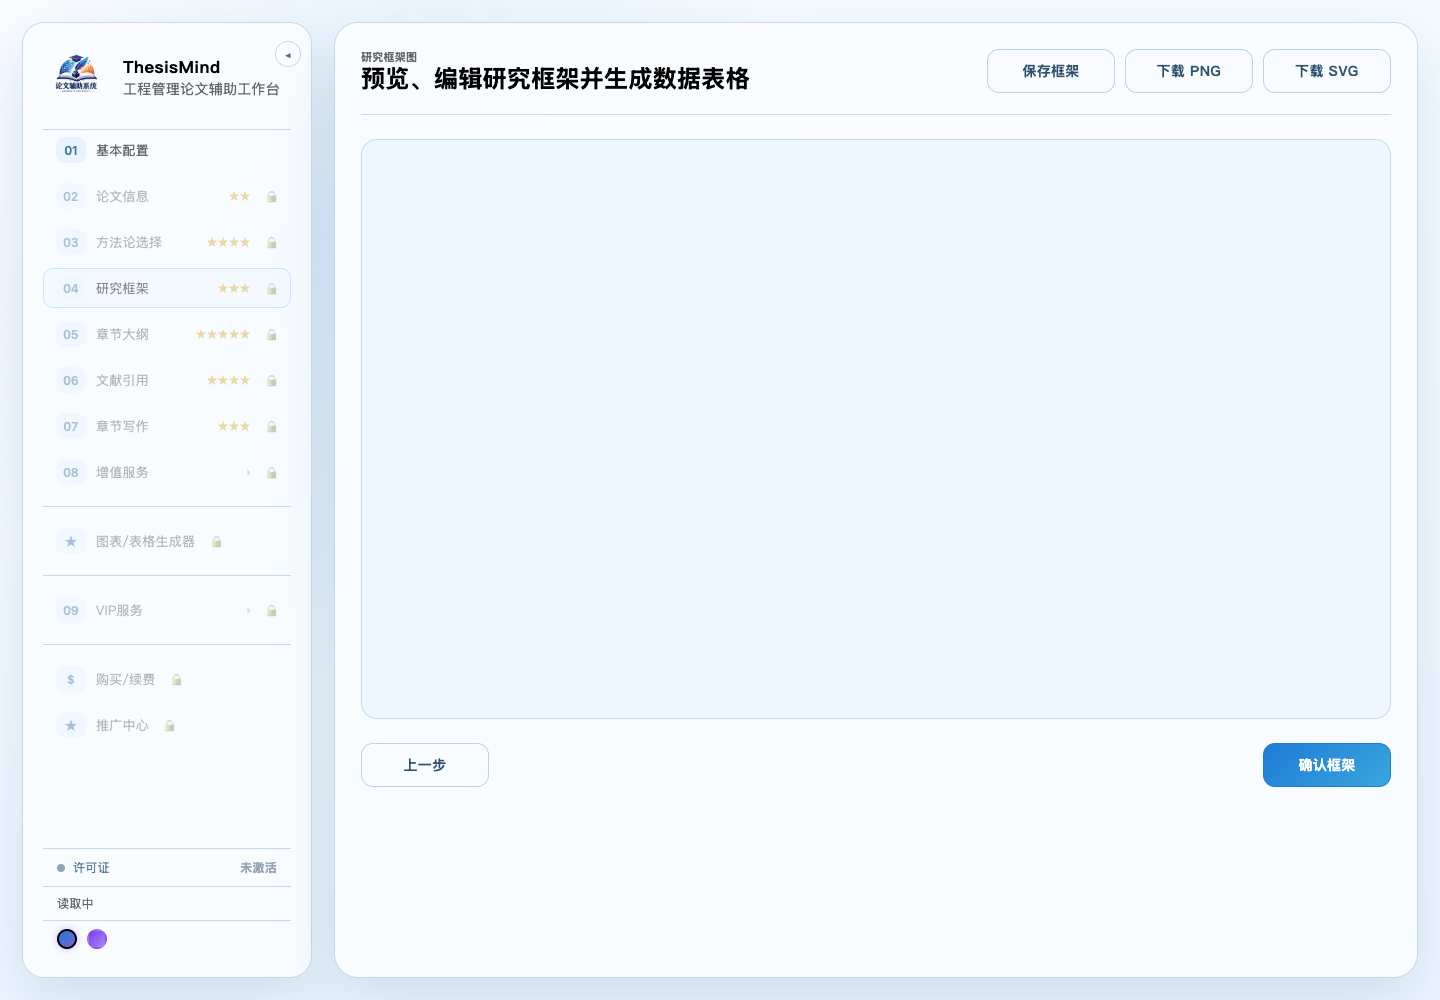The image size is (1440, 1000).
Task: Click the 工程管理论文辅助工作台 subtitle
Action: [201, 89]
